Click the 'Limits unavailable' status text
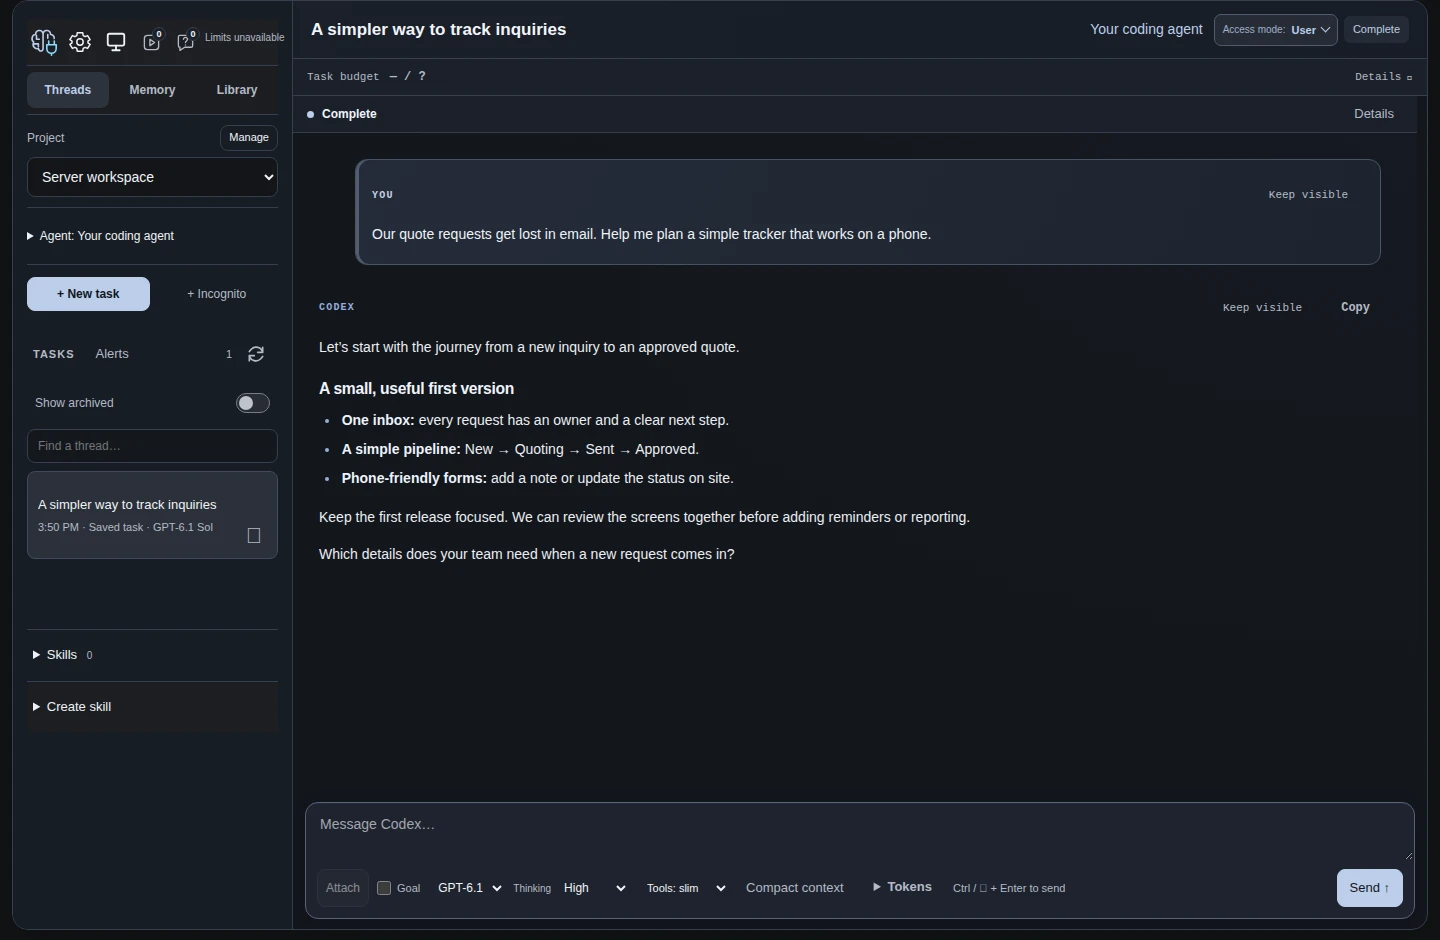1440x940 pixels. pyautogui.click(x=245, y=38)
